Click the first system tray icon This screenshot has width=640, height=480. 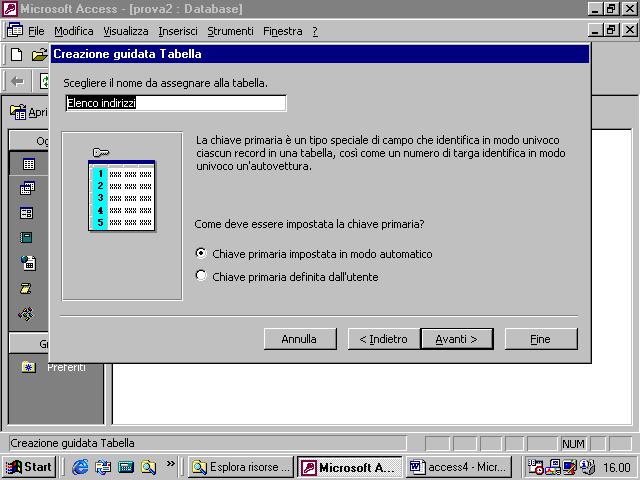[x=536, y=467]
